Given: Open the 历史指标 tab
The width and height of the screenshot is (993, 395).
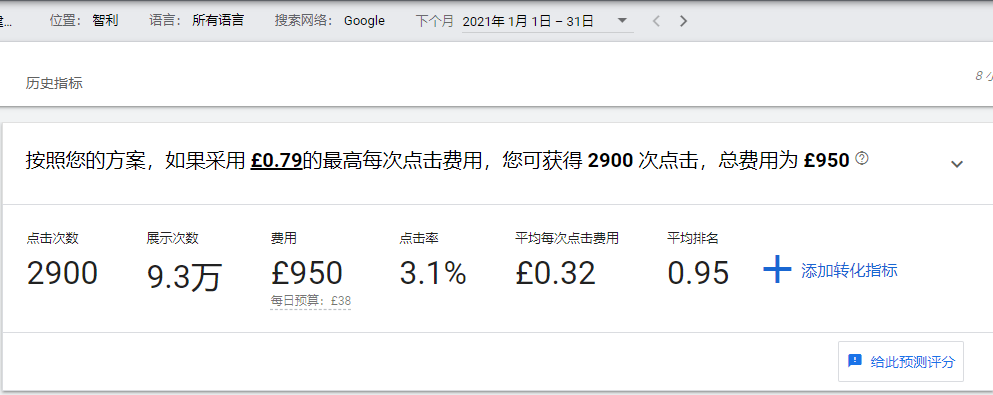Looking at the screenshot, I should coord(54,83).
